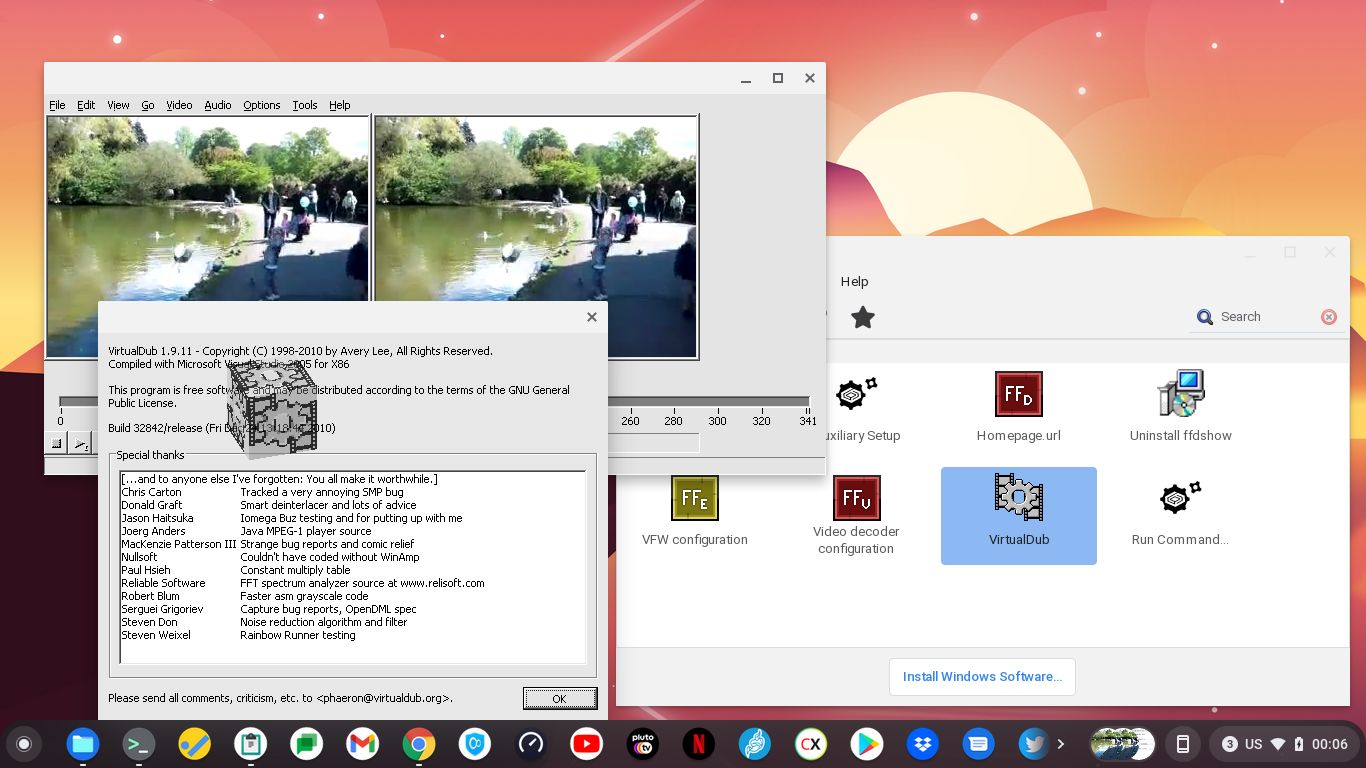Image resolution: width=1366 pixels, height=768 pixels.
Task: Open Dropbox from the shelf
Action: (922, 744)
